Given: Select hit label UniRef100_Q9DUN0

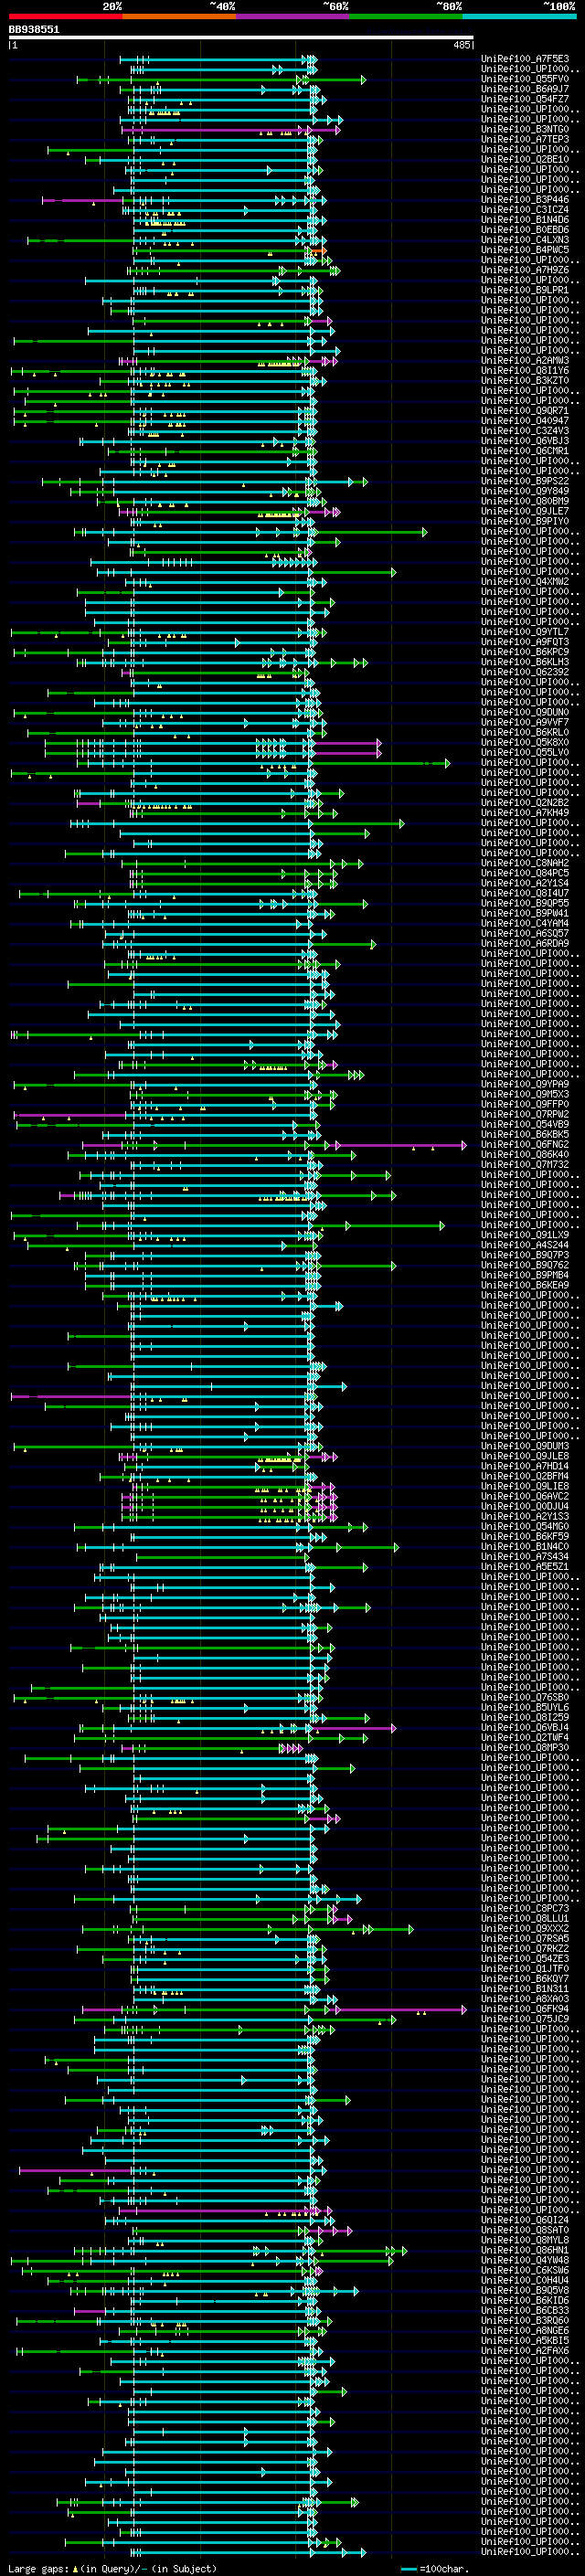Looking at the screenshot, I should coord(525,712).
